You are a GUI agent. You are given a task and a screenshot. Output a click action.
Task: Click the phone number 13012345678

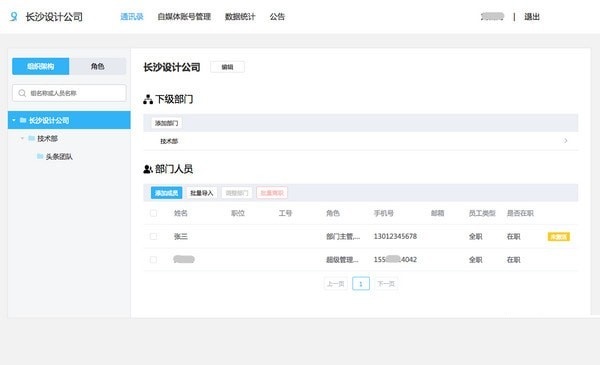(x=395, y=236)
